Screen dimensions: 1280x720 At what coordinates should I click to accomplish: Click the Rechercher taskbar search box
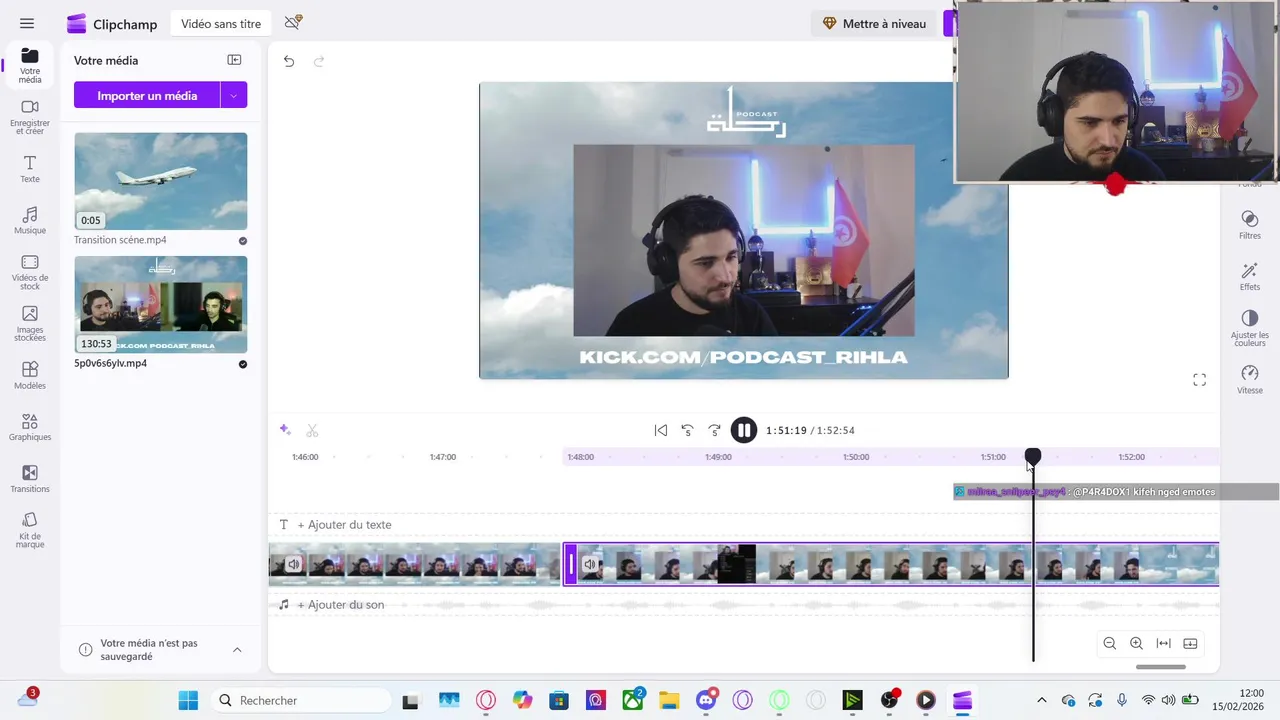tap(301, 700)
